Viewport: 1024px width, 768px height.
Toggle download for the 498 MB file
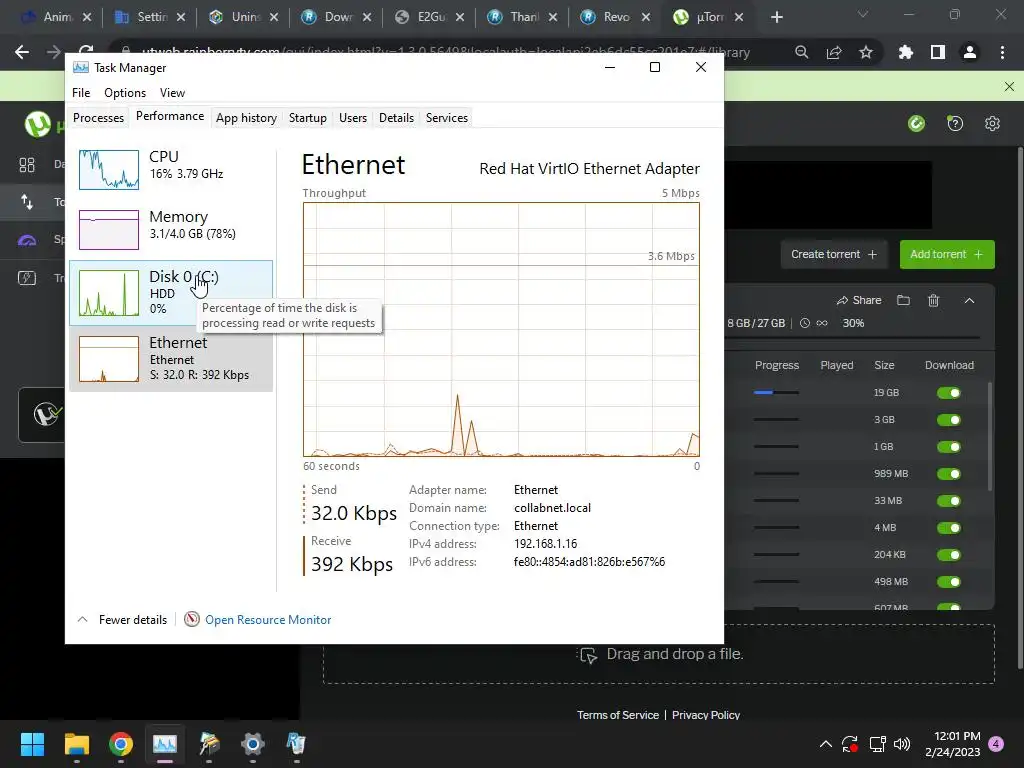[x=949, y=582]
